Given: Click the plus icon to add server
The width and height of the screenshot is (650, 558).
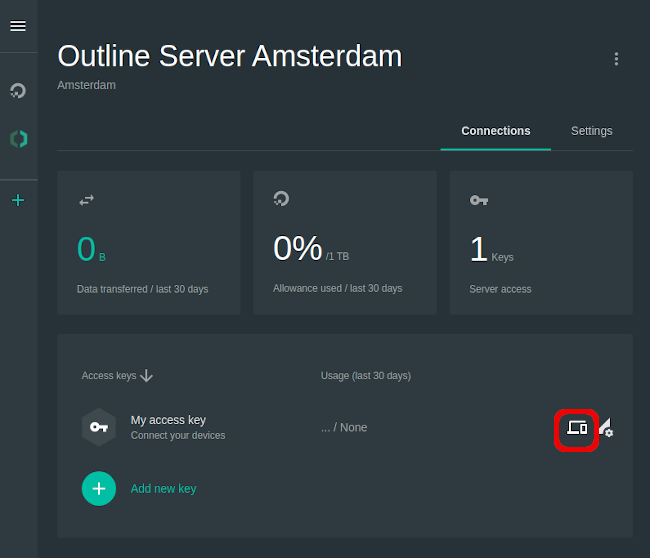Looking at the screenshot, I should [x=18, y=200].
